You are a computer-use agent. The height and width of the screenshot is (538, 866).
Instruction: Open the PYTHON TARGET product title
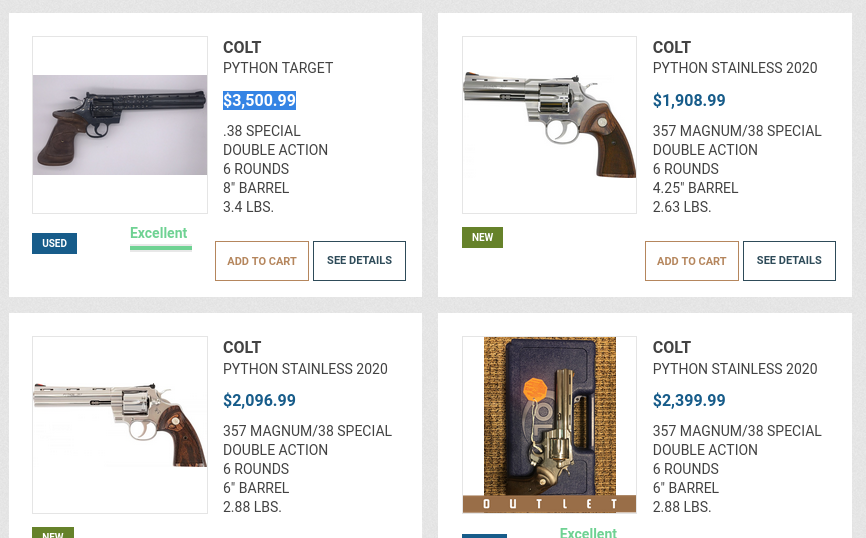tap(278, 68)
